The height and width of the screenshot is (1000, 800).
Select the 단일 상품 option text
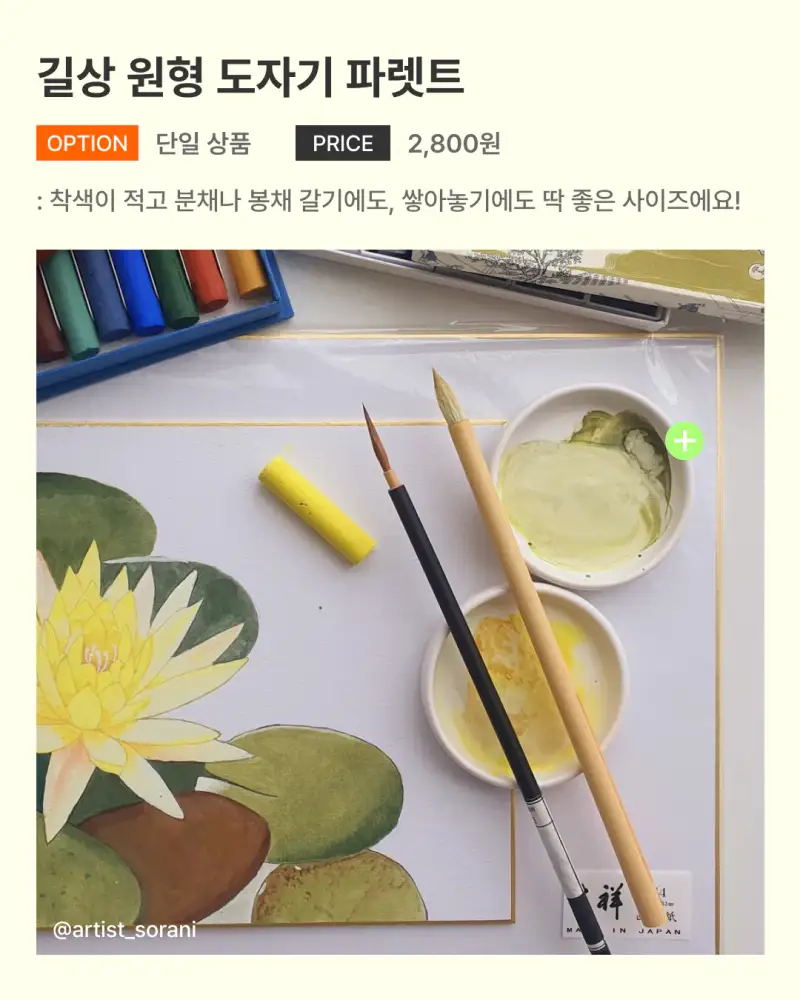[x=204, y=143]
